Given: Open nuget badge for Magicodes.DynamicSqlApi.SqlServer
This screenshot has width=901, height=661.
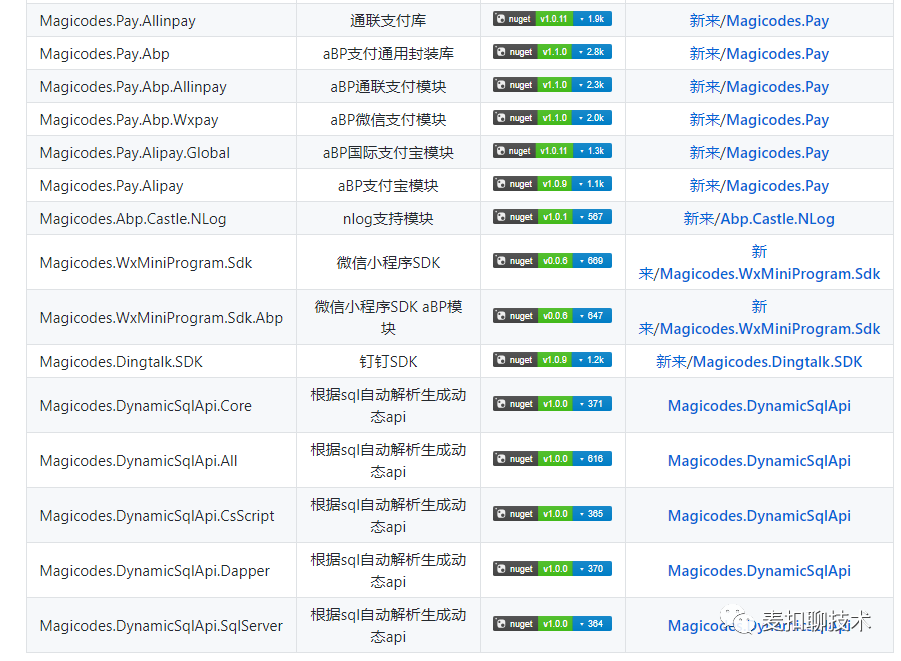Looking at the screenshot, I should click(552, 624).
